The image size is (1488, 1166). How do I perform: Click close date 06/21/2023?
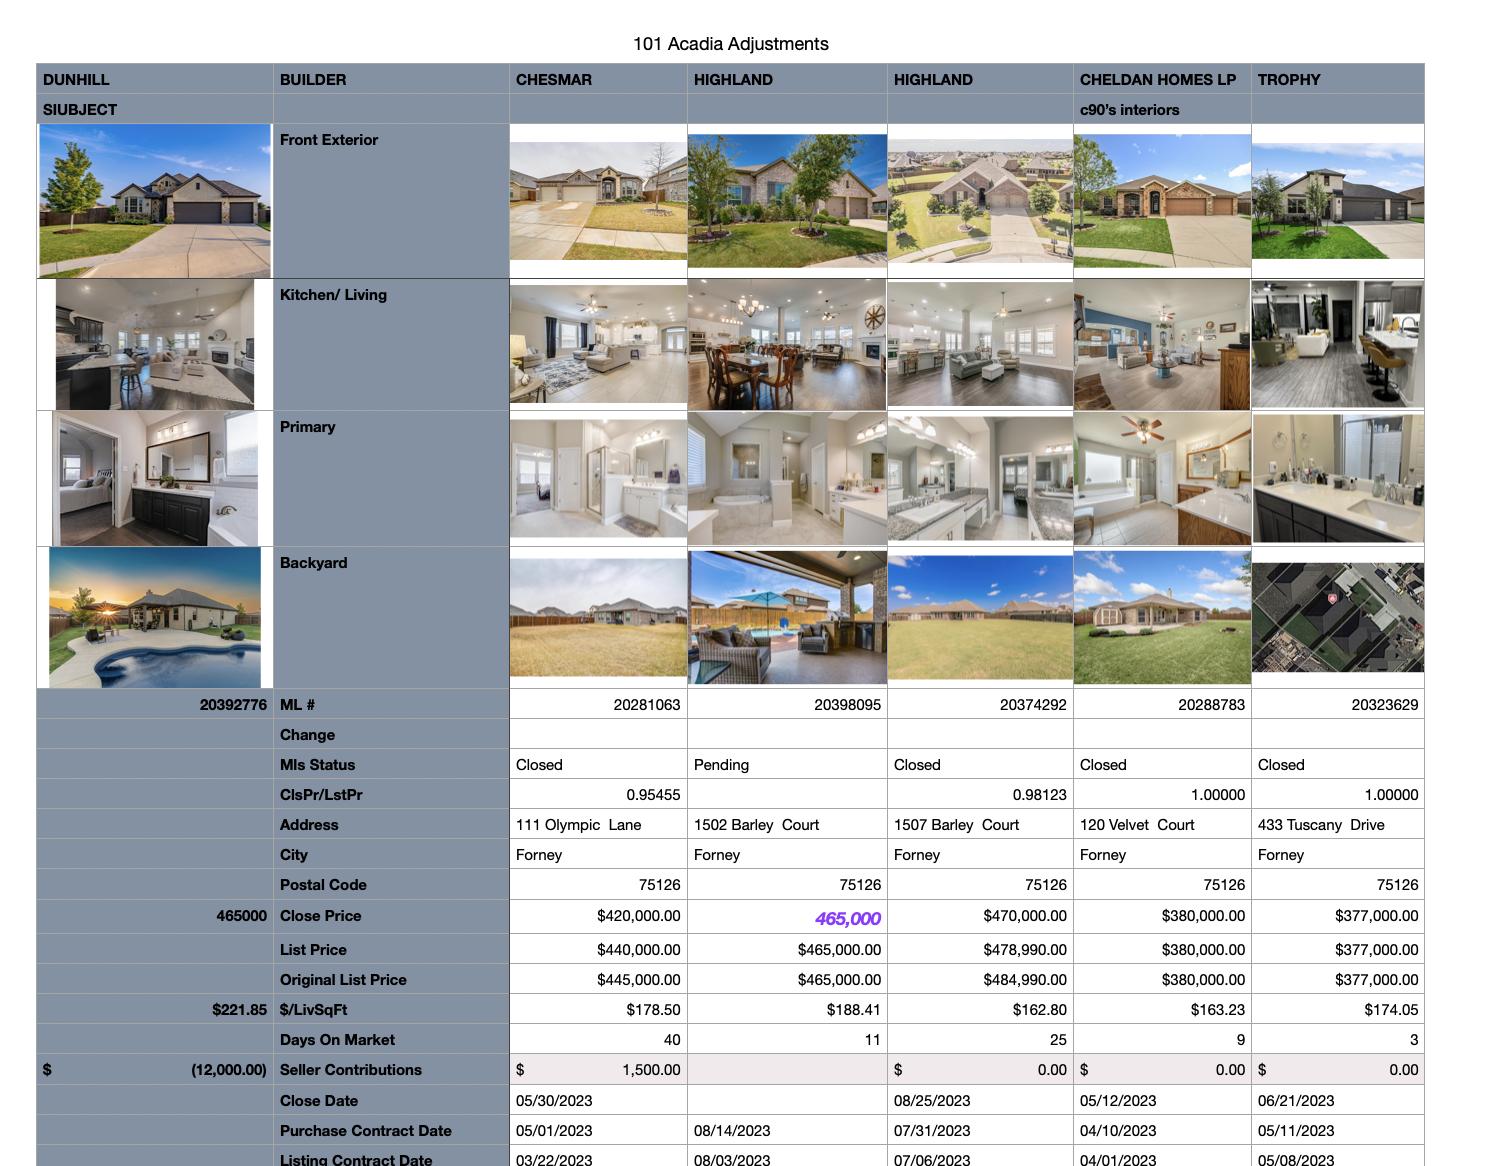click(x=1296, y=1101)
